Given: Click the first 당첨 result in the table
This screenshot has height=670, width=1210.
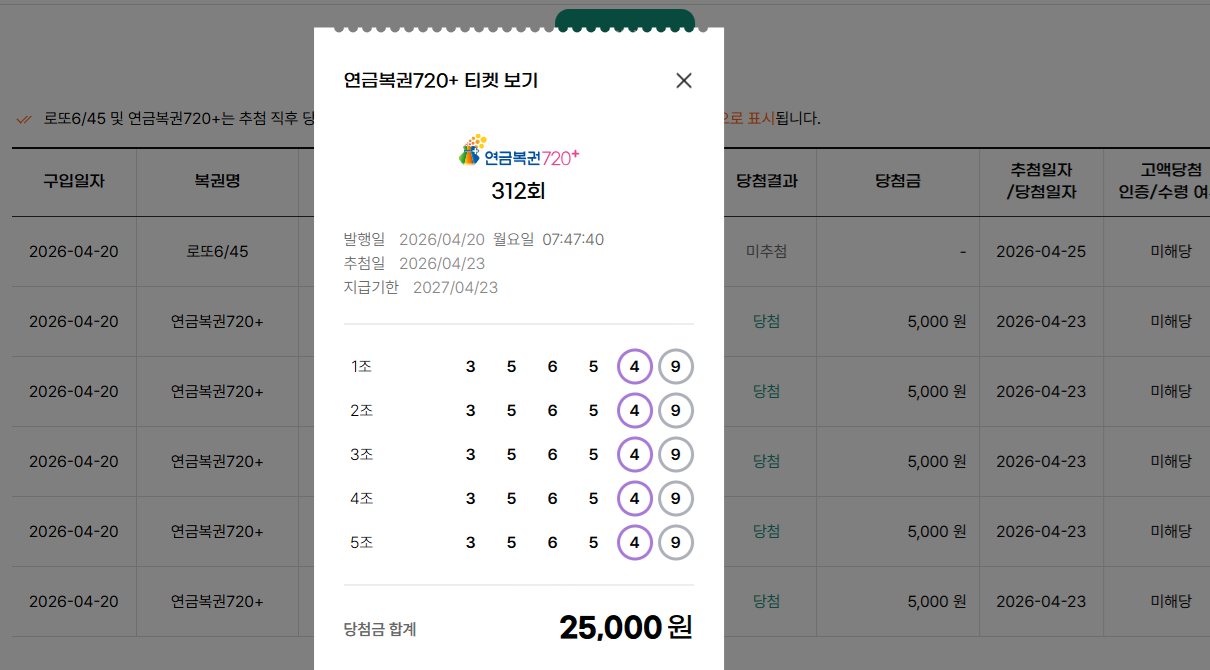Looking at the screenshot, I should (x=766, y=321).
